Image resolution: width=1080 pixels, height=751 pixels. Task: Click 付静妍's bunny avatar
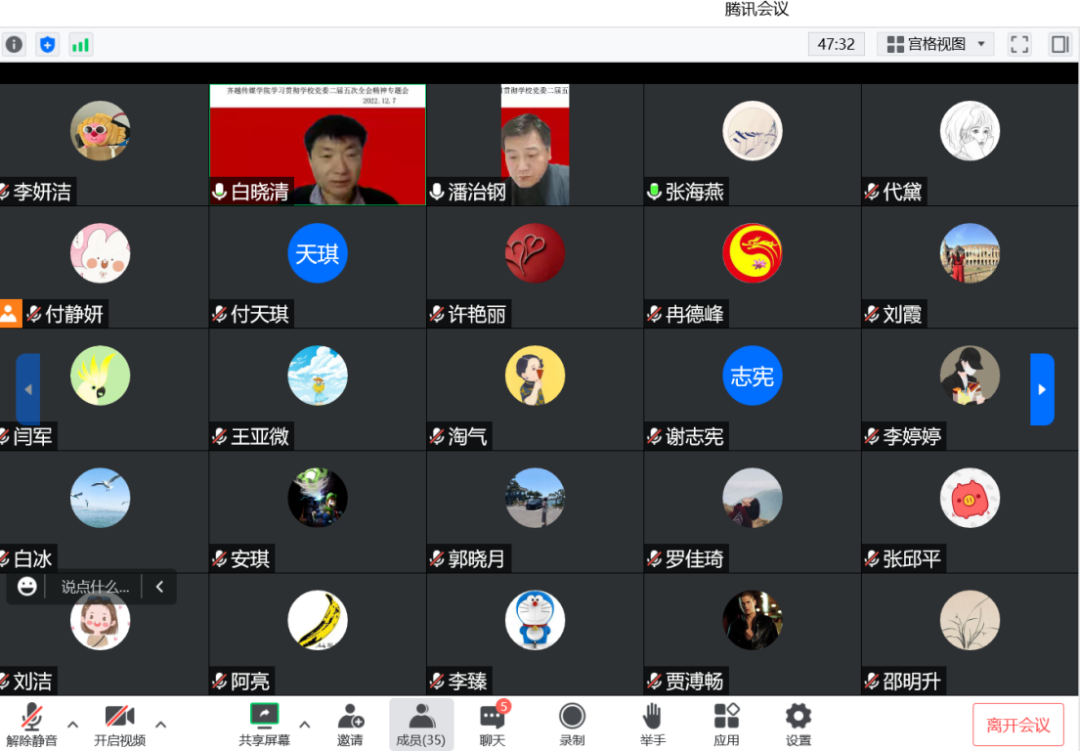tap(101, 253)
